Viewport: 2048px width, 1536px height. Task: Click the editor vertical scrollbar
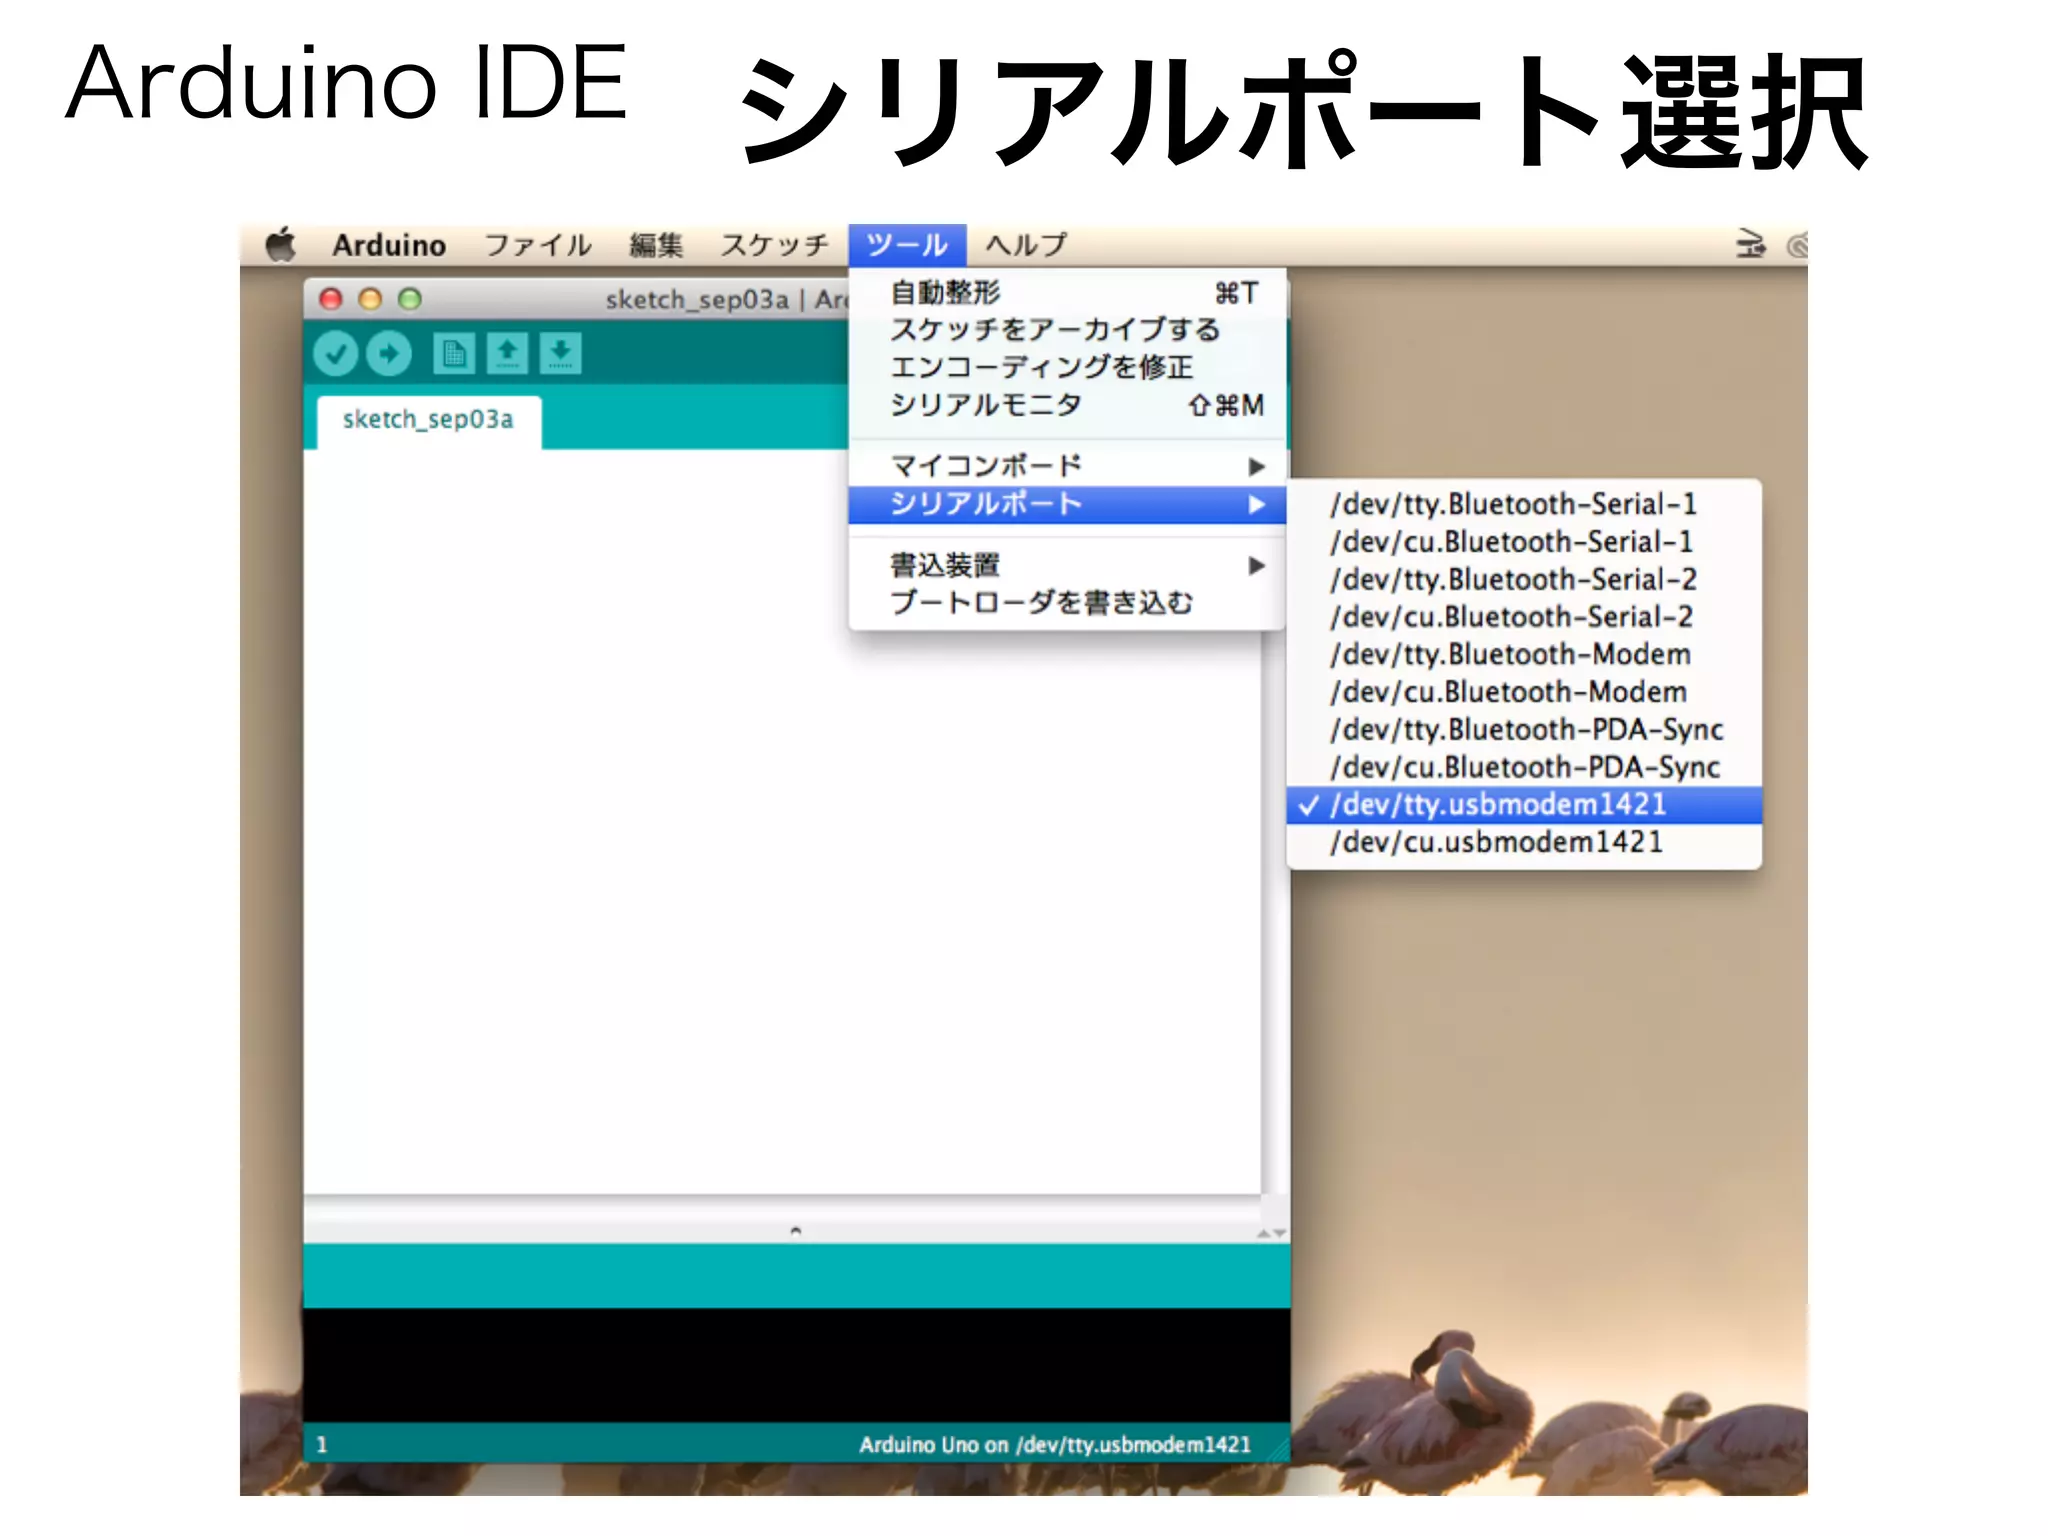1275,910
